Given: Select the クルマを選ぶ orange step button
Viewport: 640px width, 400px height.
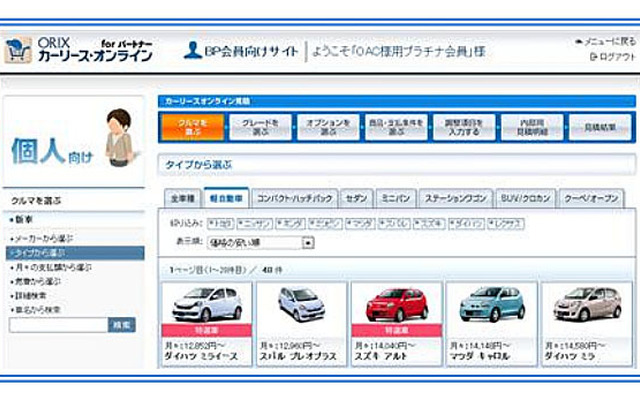Looking at the screenshot, I should click(193, 127).
